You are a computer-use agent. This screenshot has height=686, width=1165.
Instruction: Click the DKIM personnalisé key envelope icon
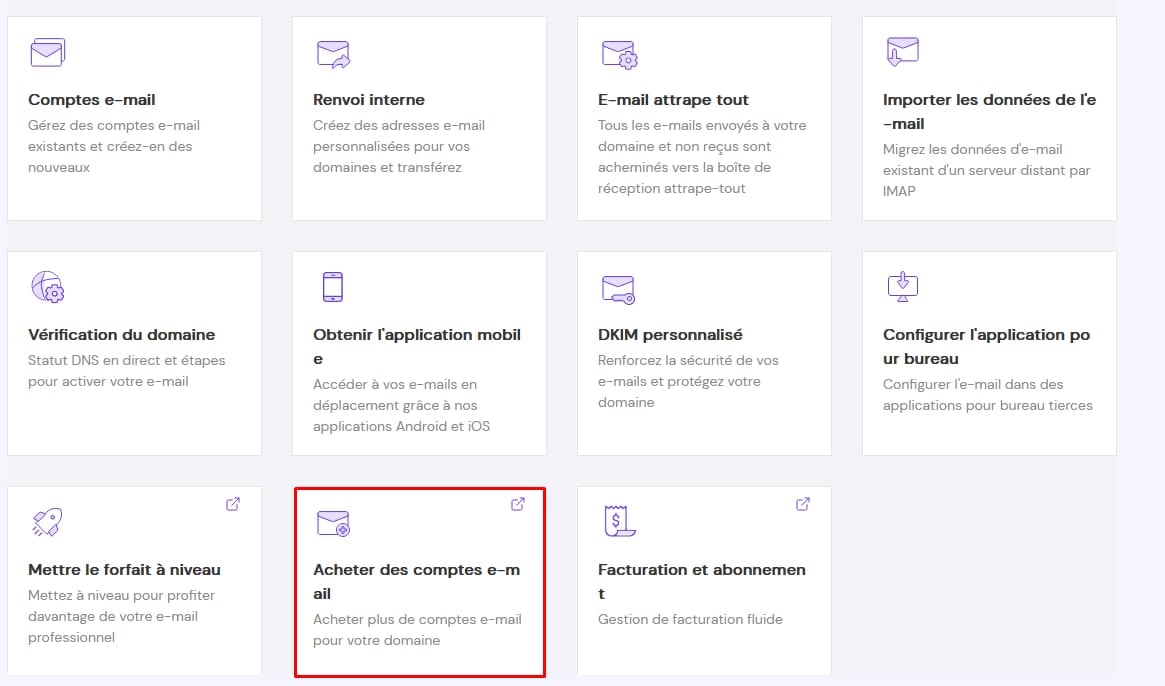[x=619, y=289]
